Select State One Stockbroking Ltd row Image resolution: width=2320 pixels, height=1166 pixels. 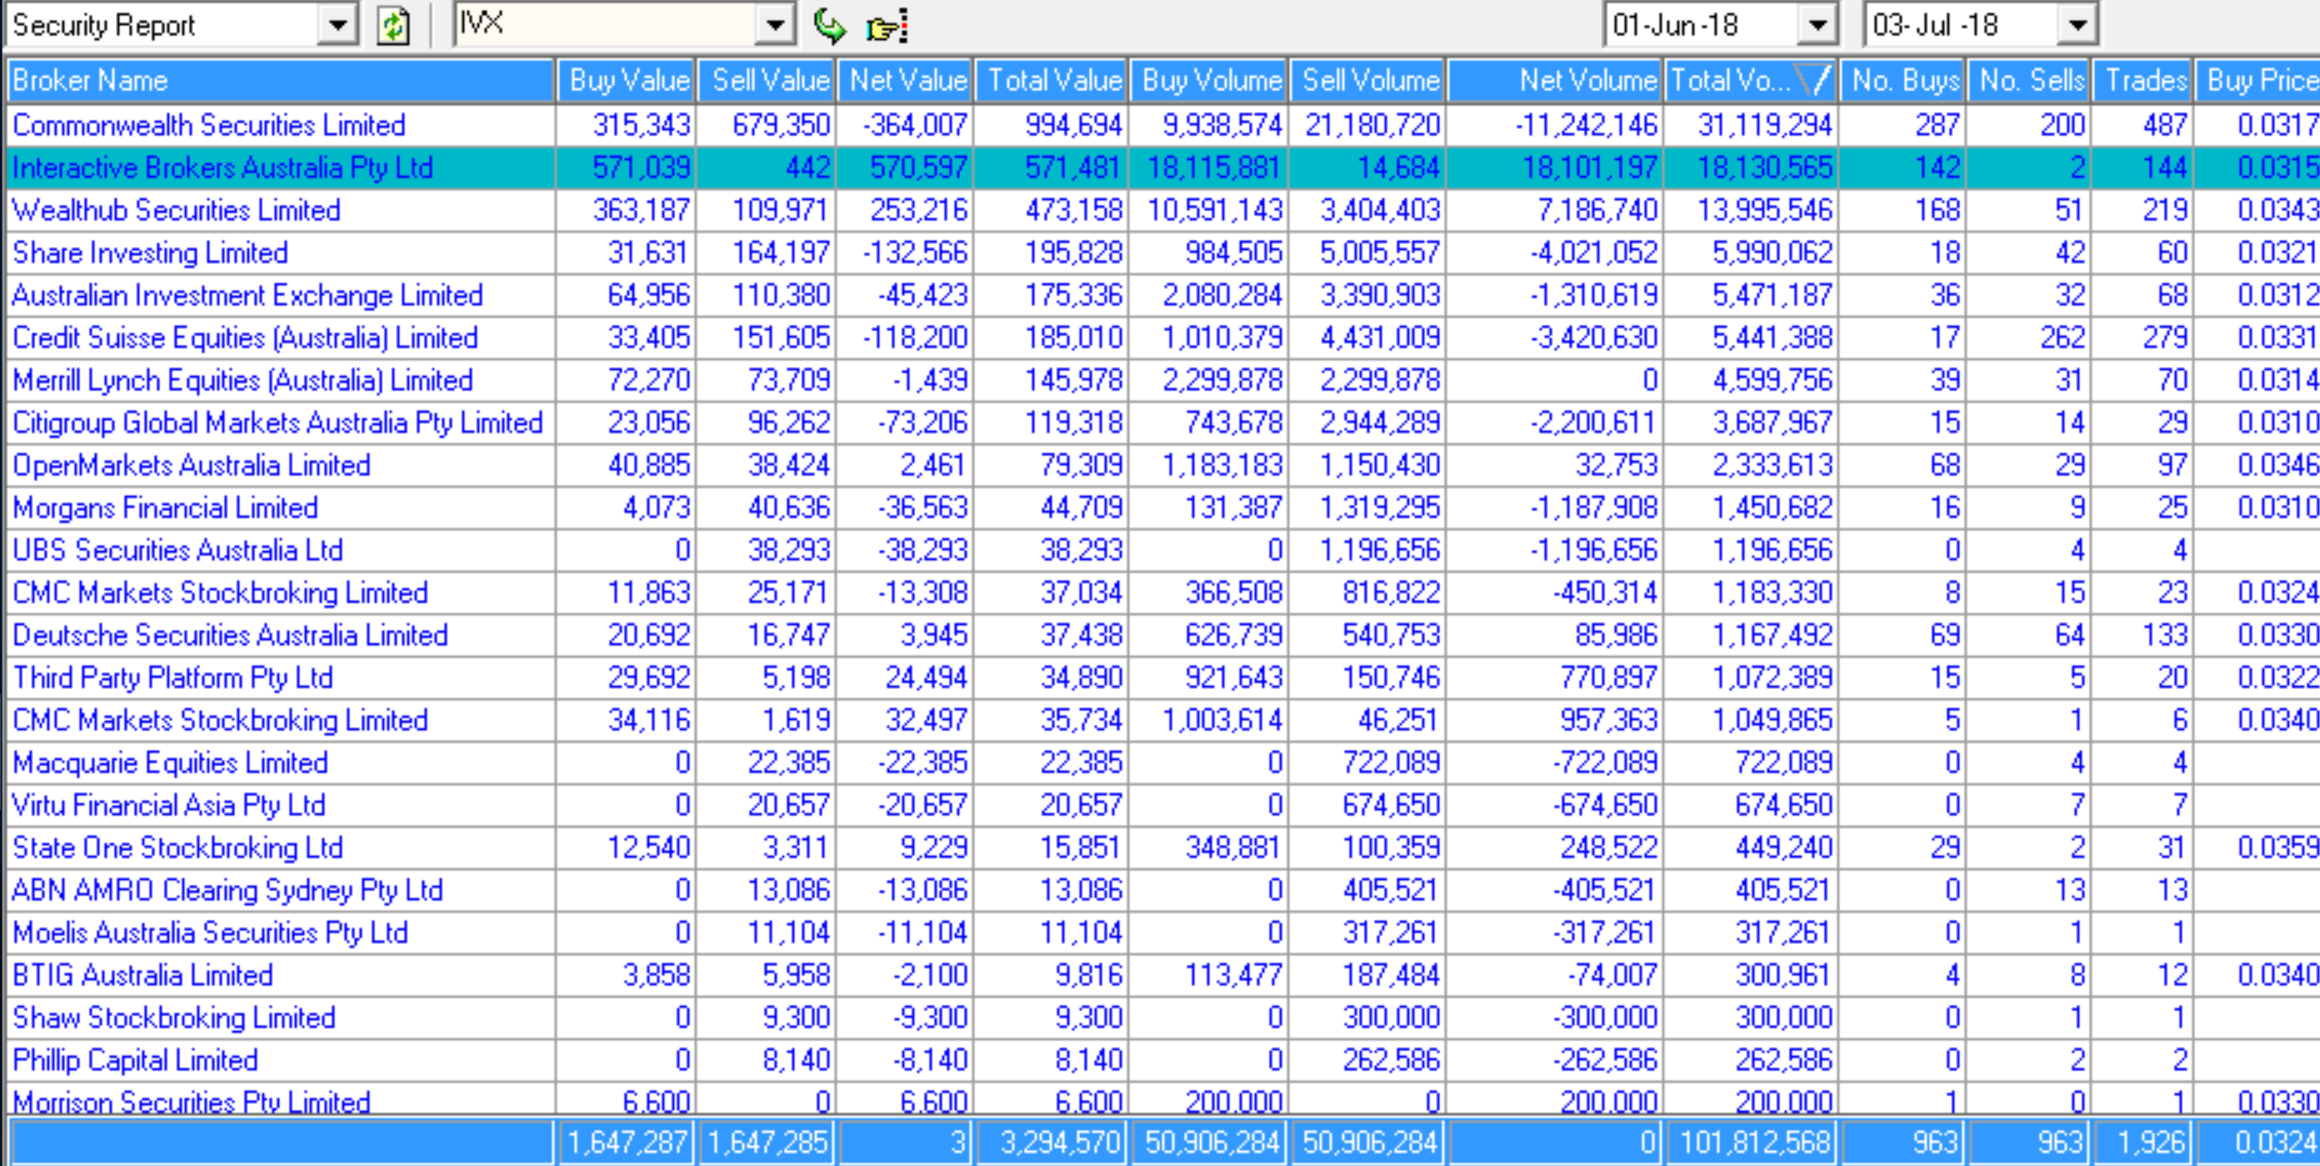coord(1163,848)
